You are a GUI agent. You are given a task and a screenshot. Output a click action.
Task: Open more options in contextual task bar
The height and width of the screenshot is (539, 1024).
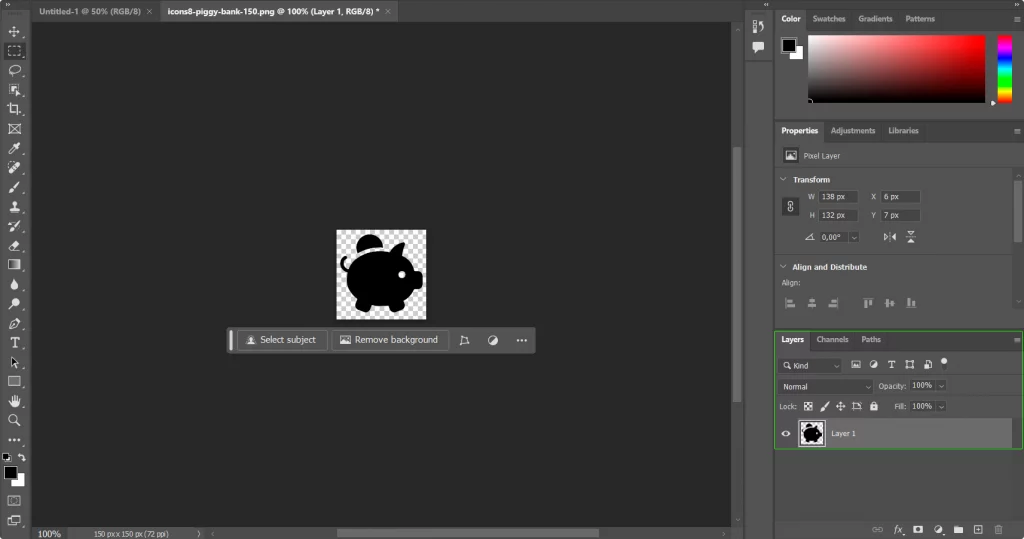point(521,340)
